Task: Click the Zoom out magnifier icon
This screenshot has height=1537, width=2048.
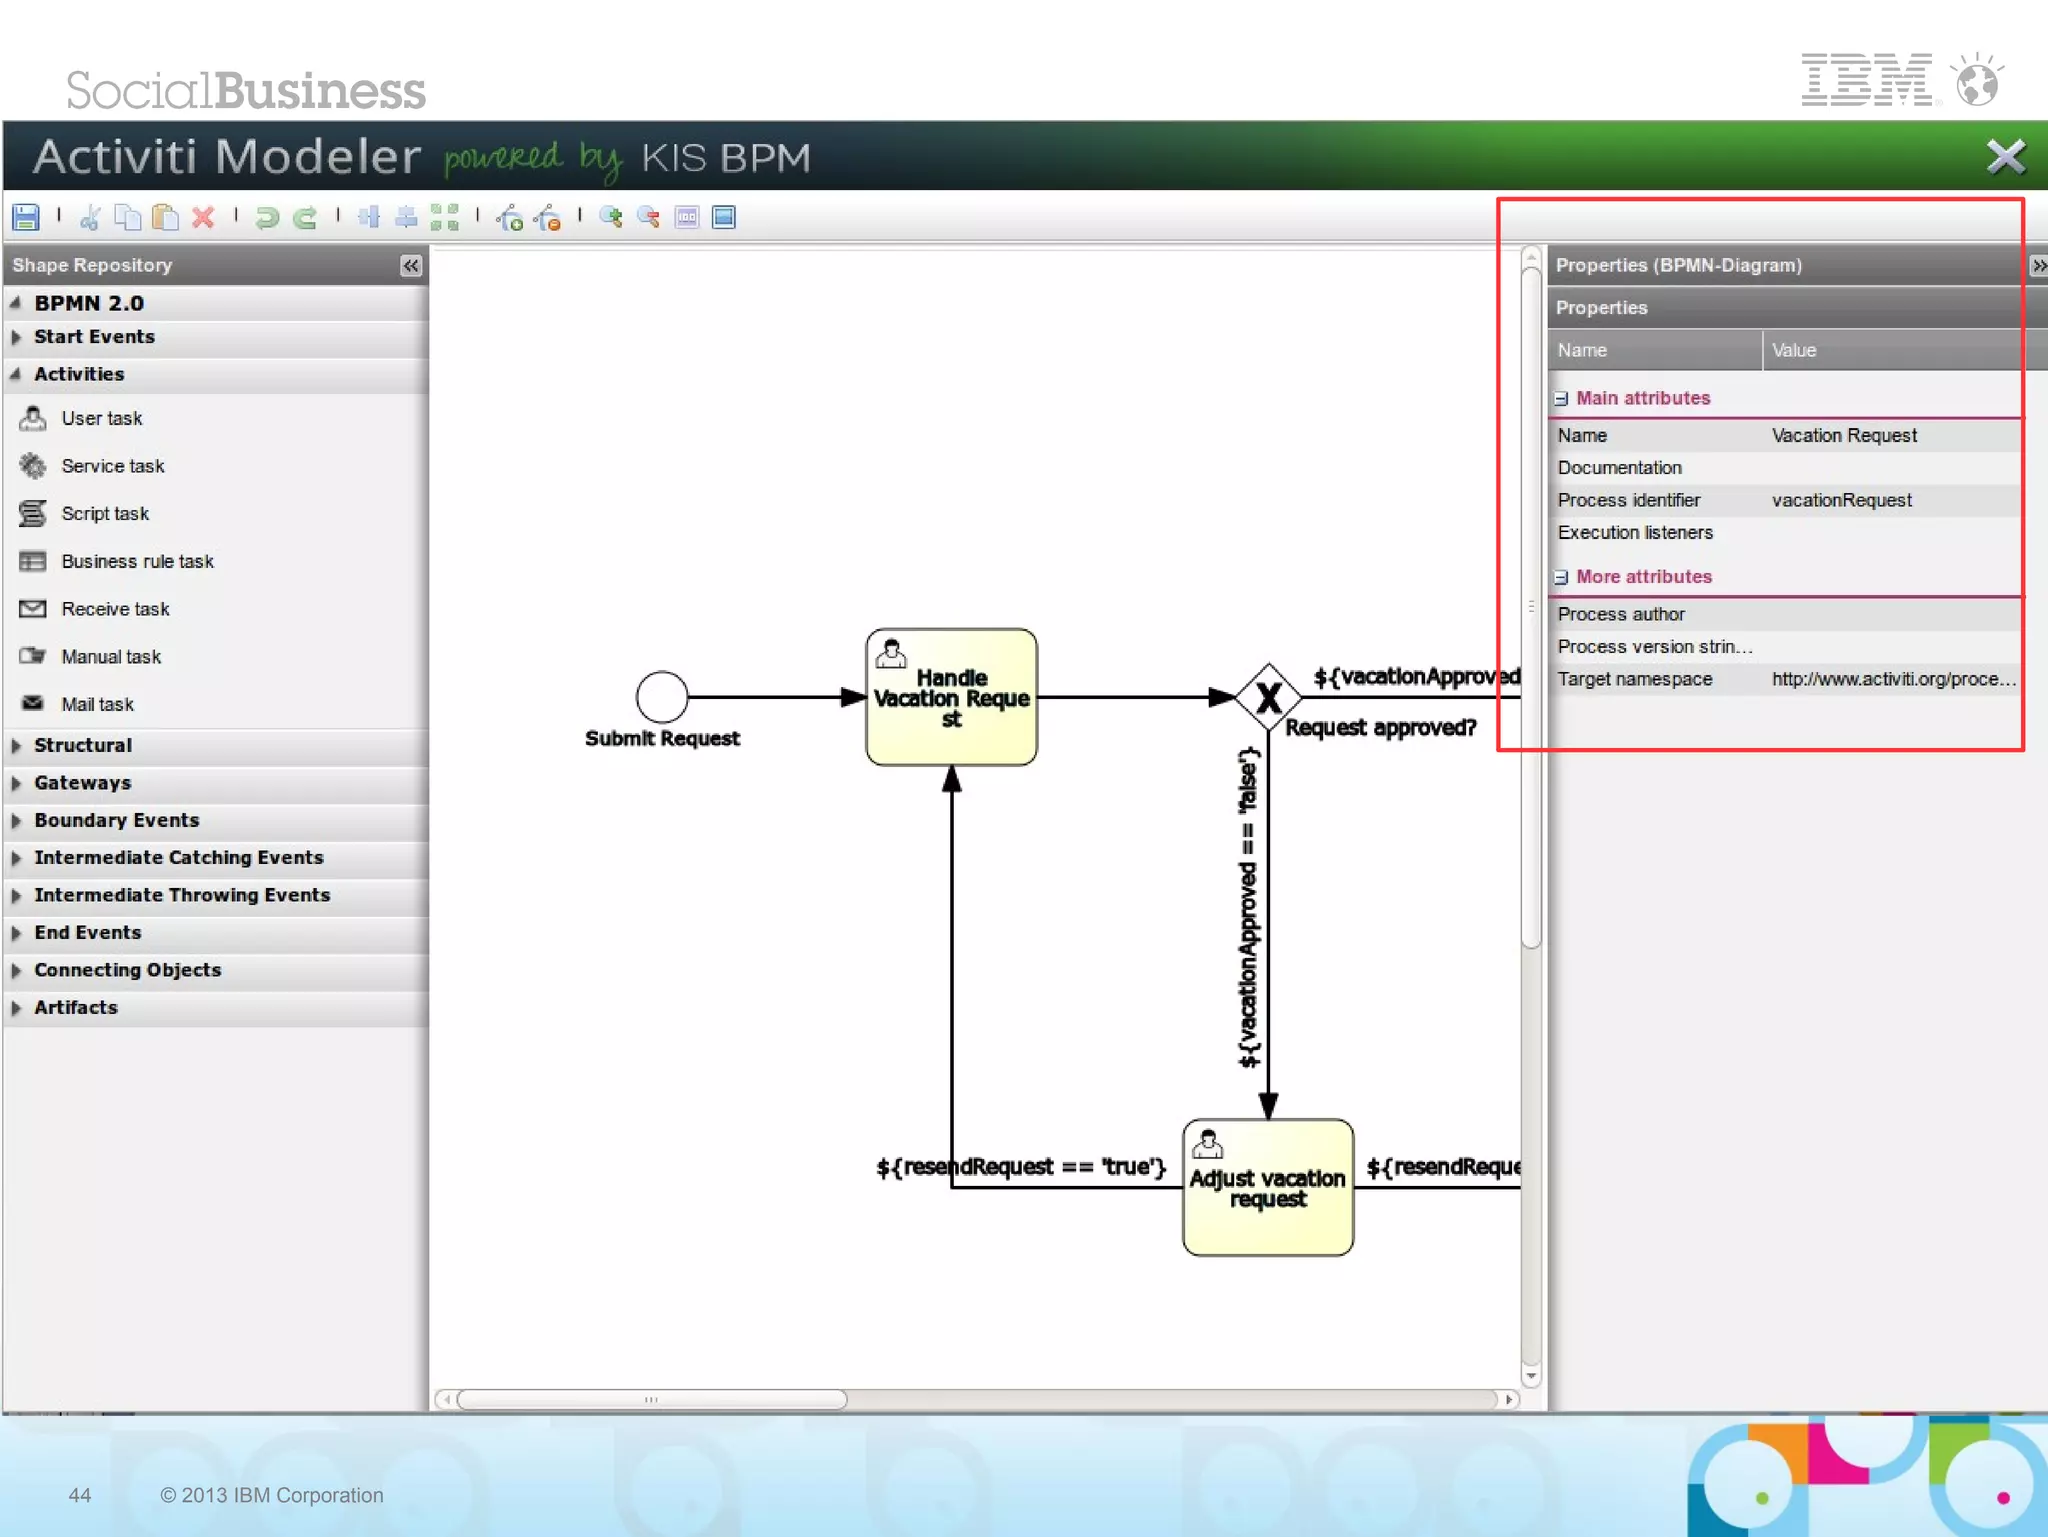Action: coord(649,217)
